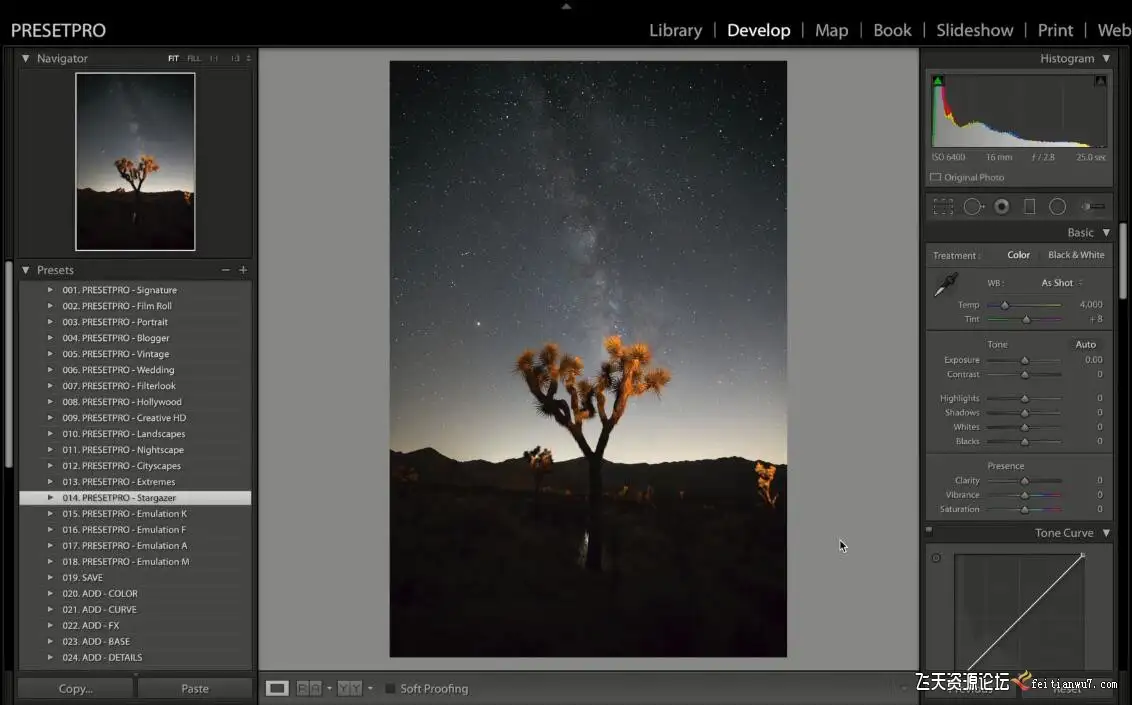Select the Radial Filter tool

click(x=1058, y=207)
